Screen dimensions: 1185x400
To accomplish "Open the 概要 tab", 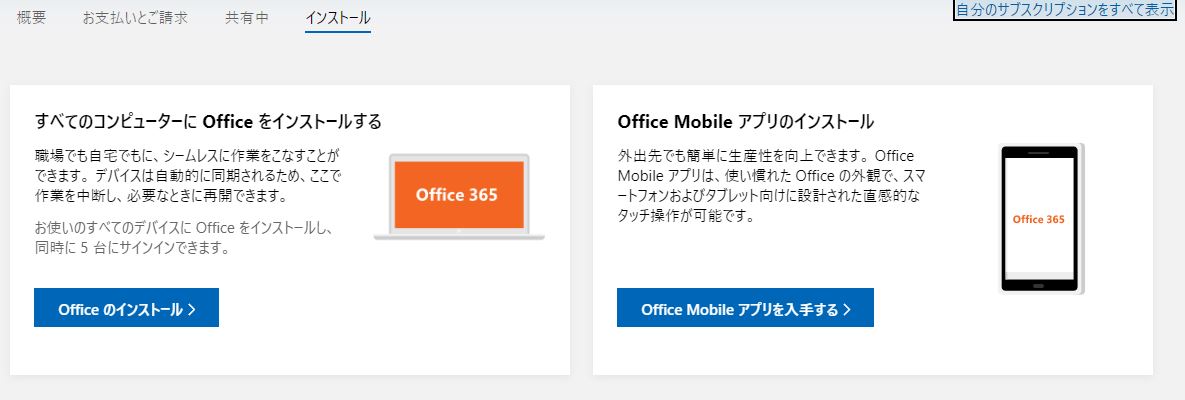I will pyautogui.click(x=31, y=18).
